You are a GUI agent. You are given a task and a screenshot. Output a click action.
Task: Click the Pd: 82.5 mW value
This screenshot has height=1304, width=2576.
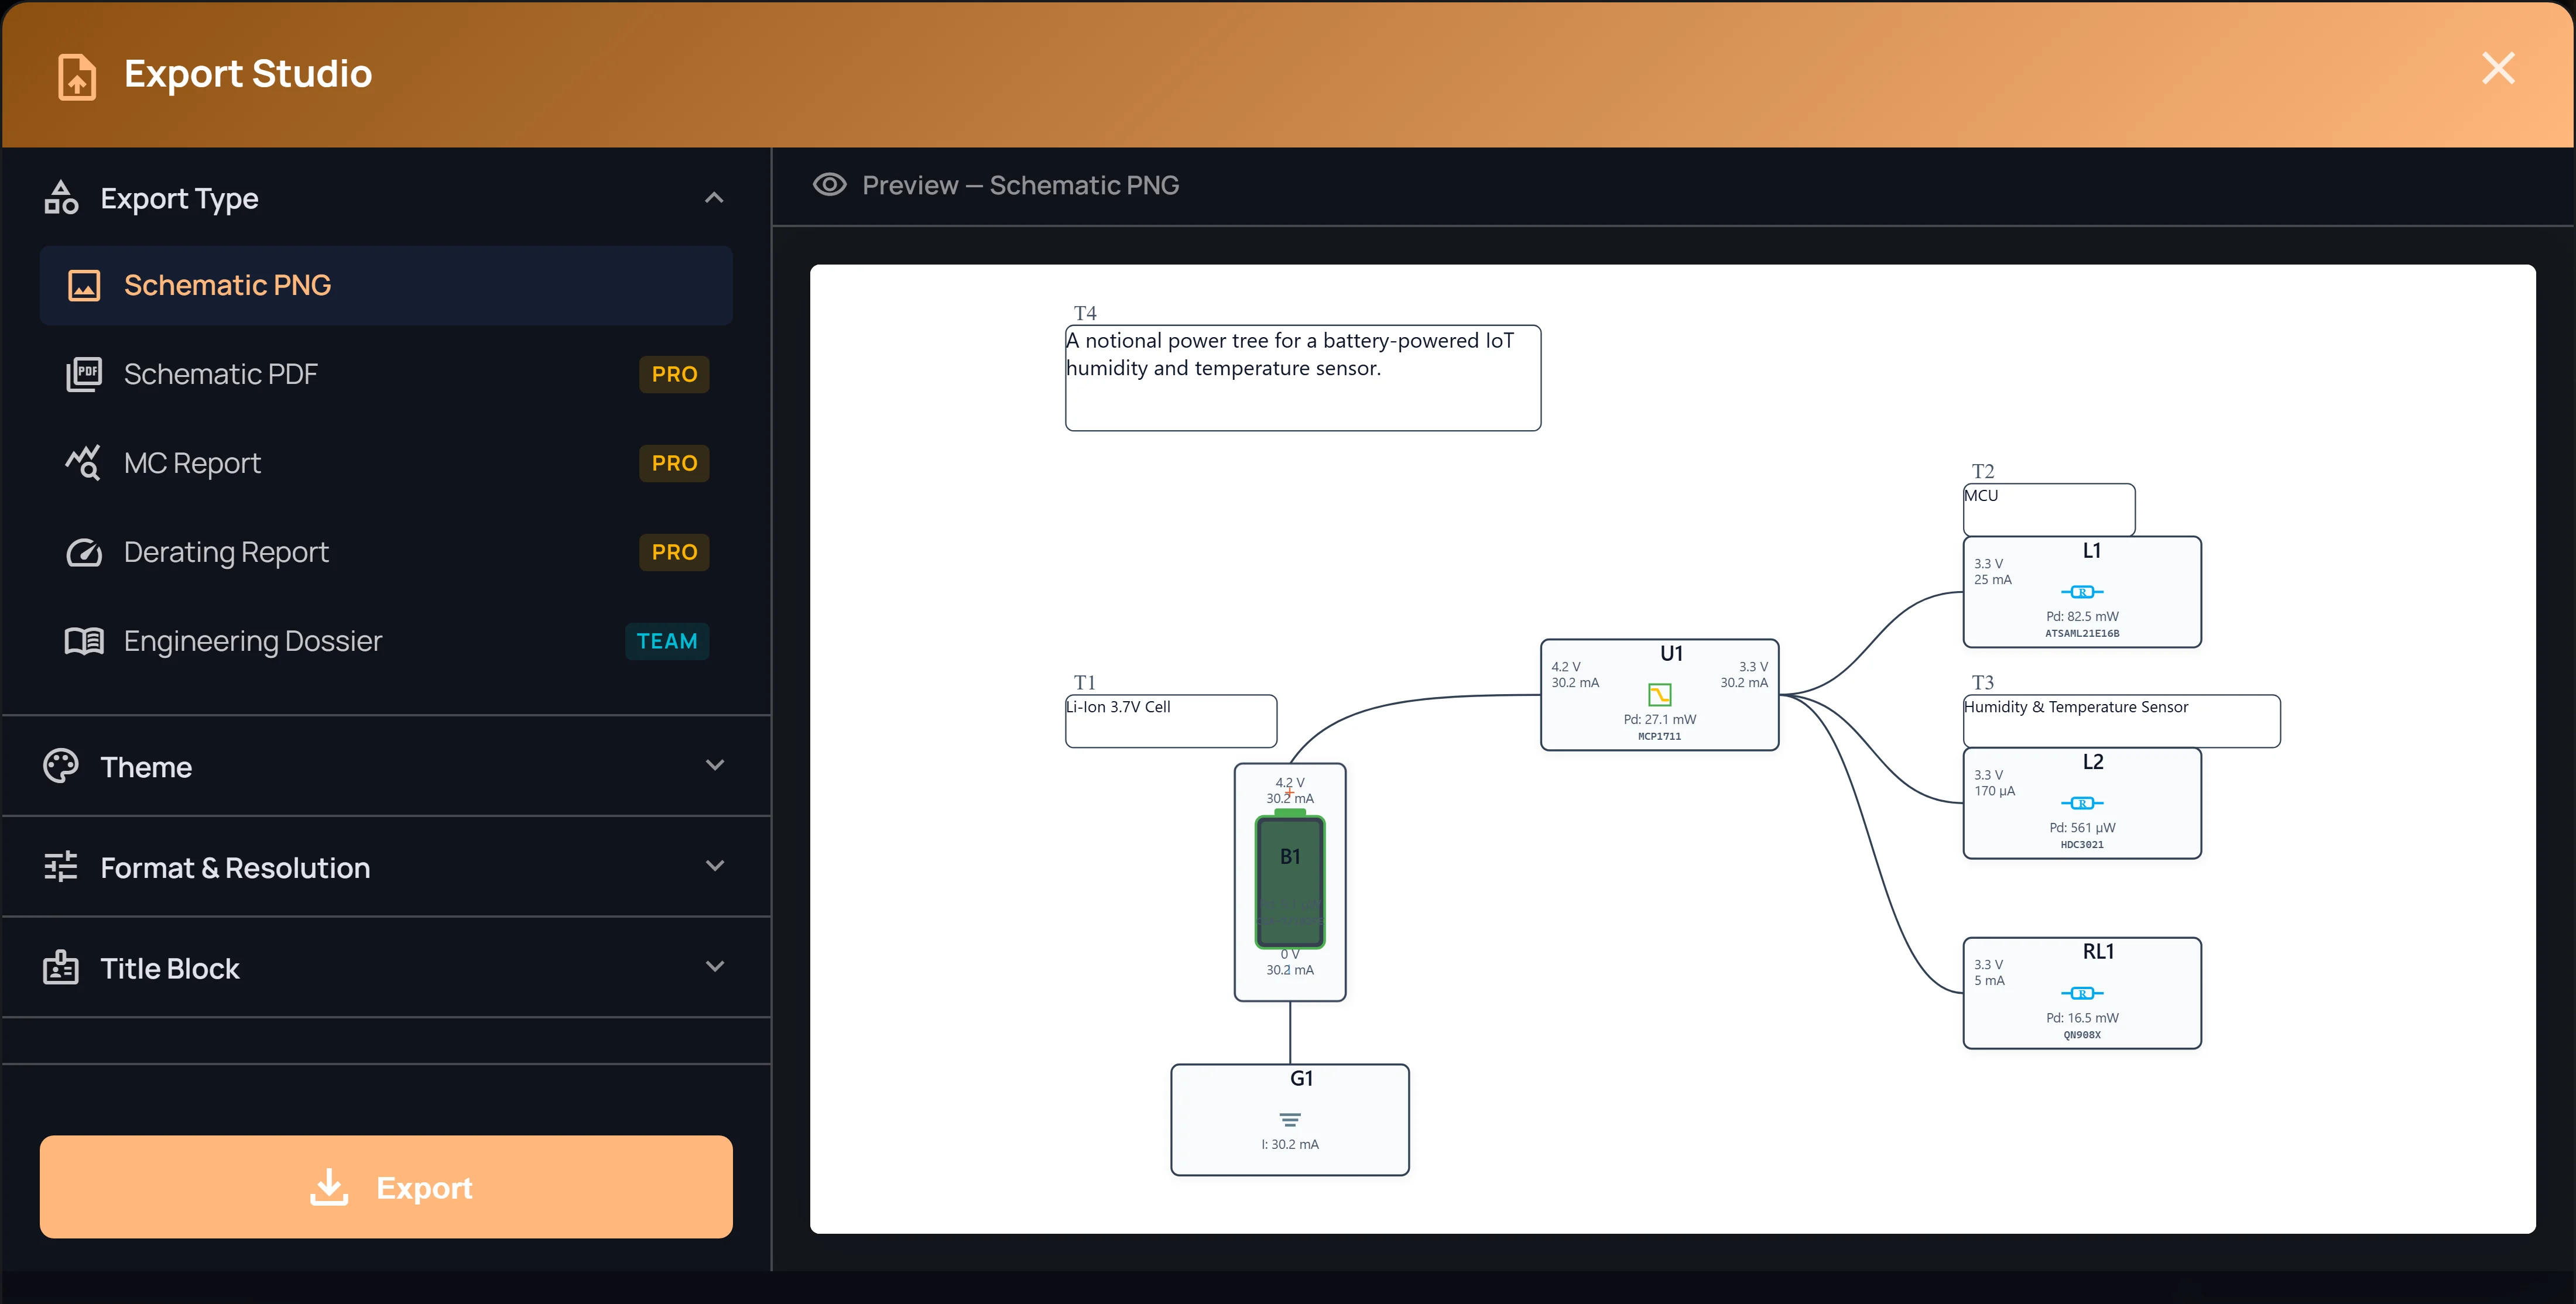pos(2082,617)
